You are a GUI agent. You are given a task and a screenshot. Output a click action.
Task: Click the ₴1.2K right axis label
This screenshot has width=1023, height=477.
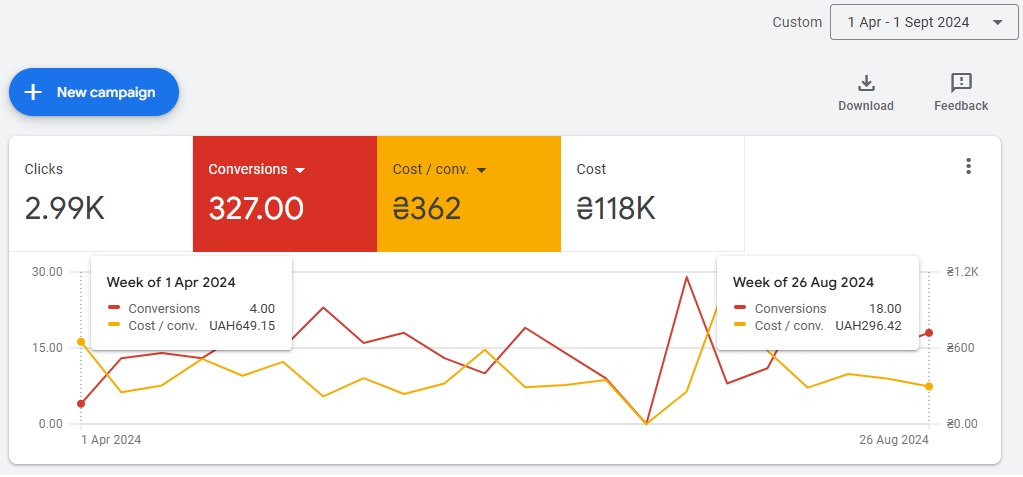(x=962, y=272)
